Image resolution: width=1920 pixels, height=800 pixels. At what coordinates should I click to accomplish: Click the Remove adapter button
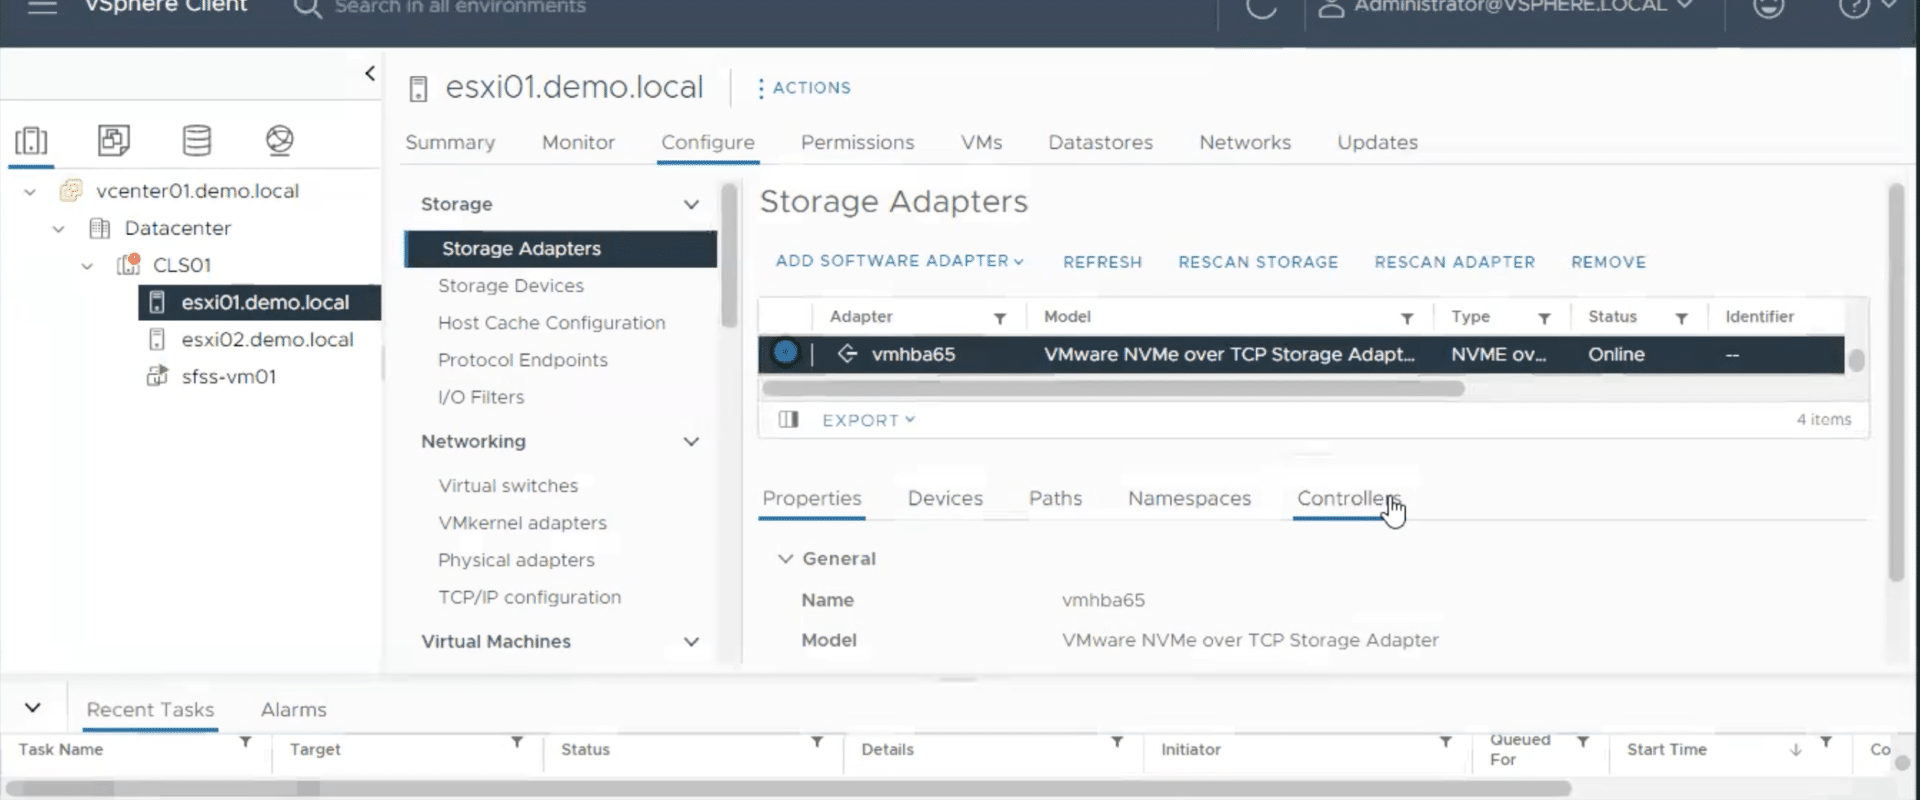tap(1608, 262)
